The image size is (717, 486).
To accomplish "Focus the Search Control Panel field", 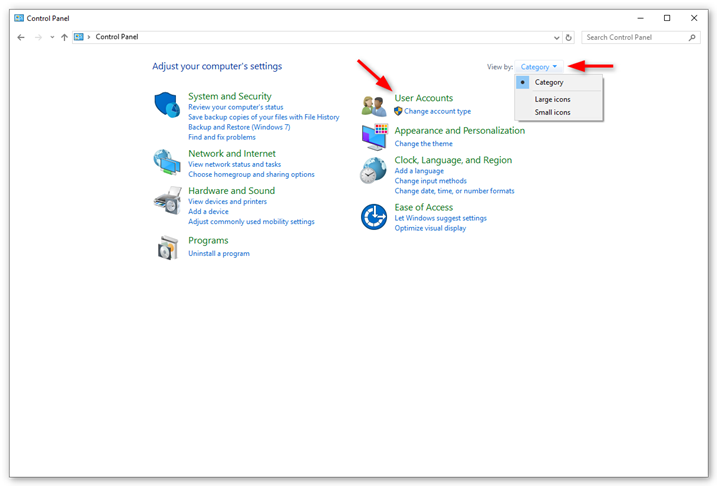I will (640, 37).
